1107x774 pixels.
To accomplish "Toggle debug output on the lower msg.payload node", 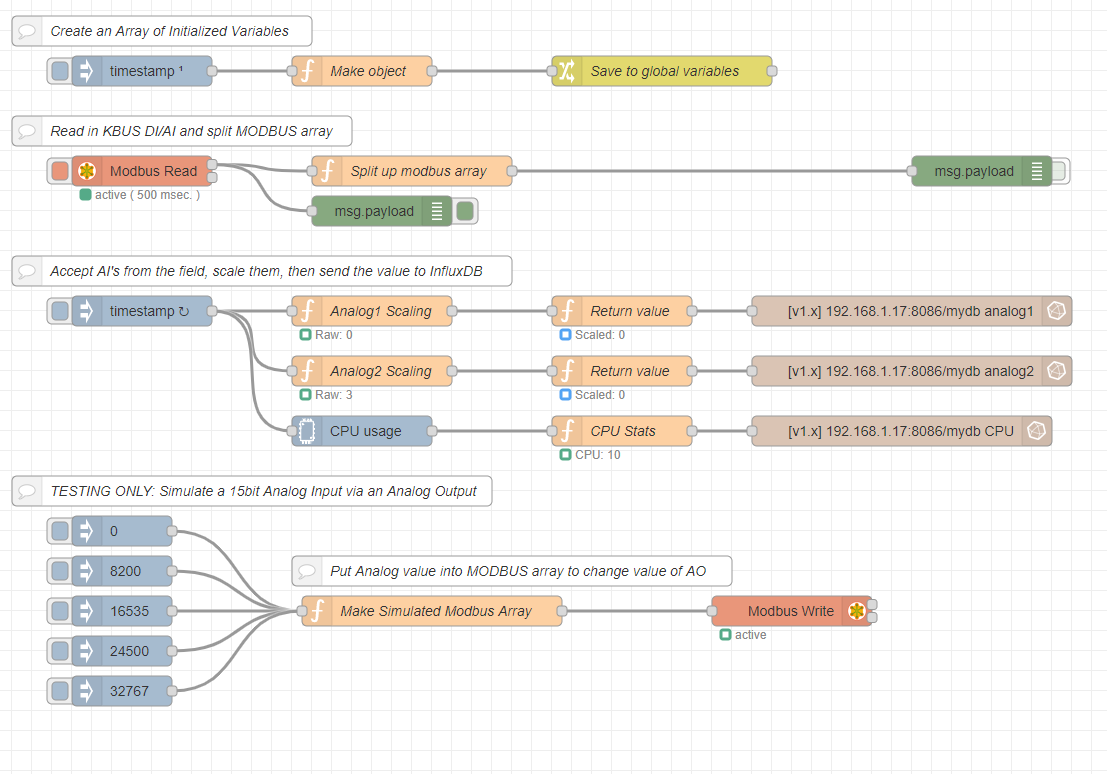I will (466, 211).
